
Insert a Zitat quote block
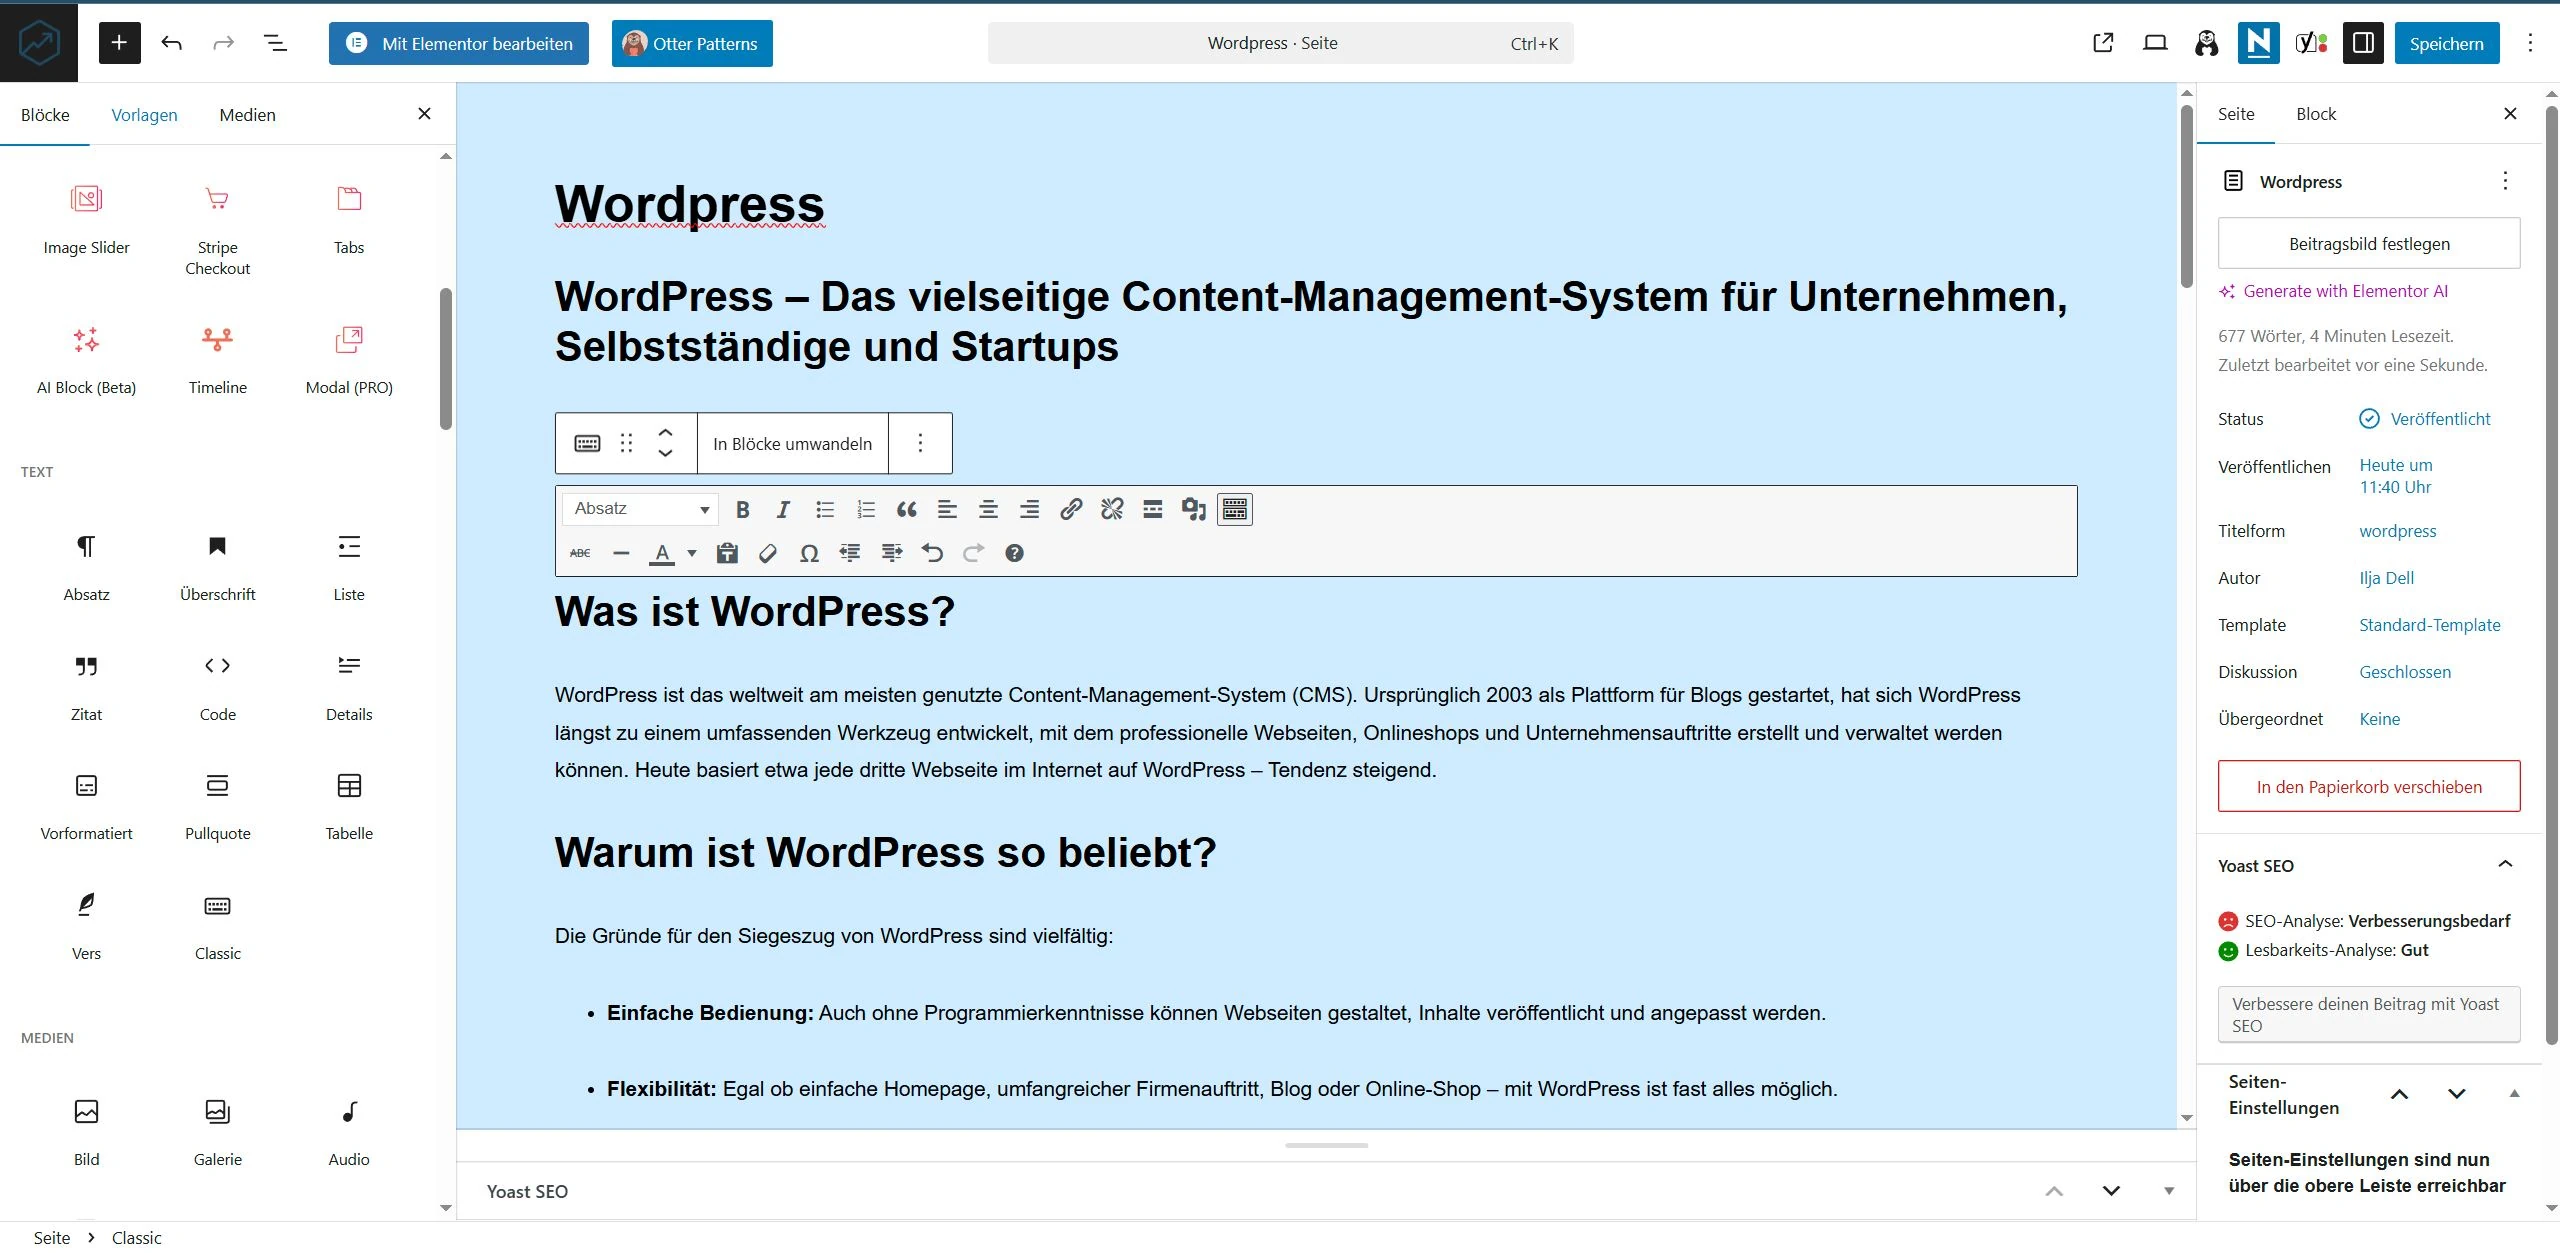[87, 687]
